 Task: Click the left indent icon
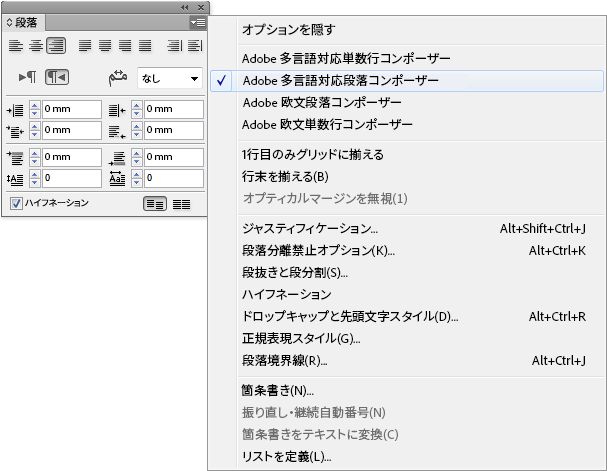click(x=15, y=110)
